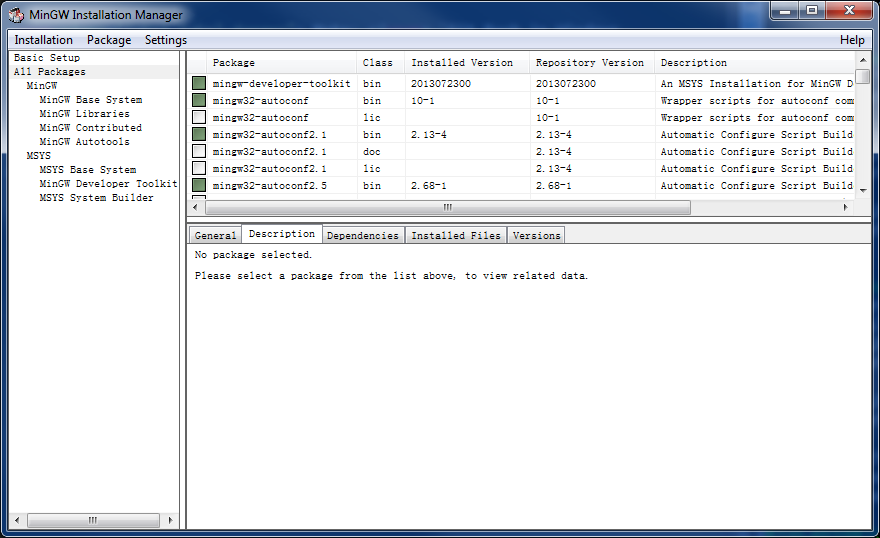Select the mingw-developer-toolkit package name

coord(281,84)
